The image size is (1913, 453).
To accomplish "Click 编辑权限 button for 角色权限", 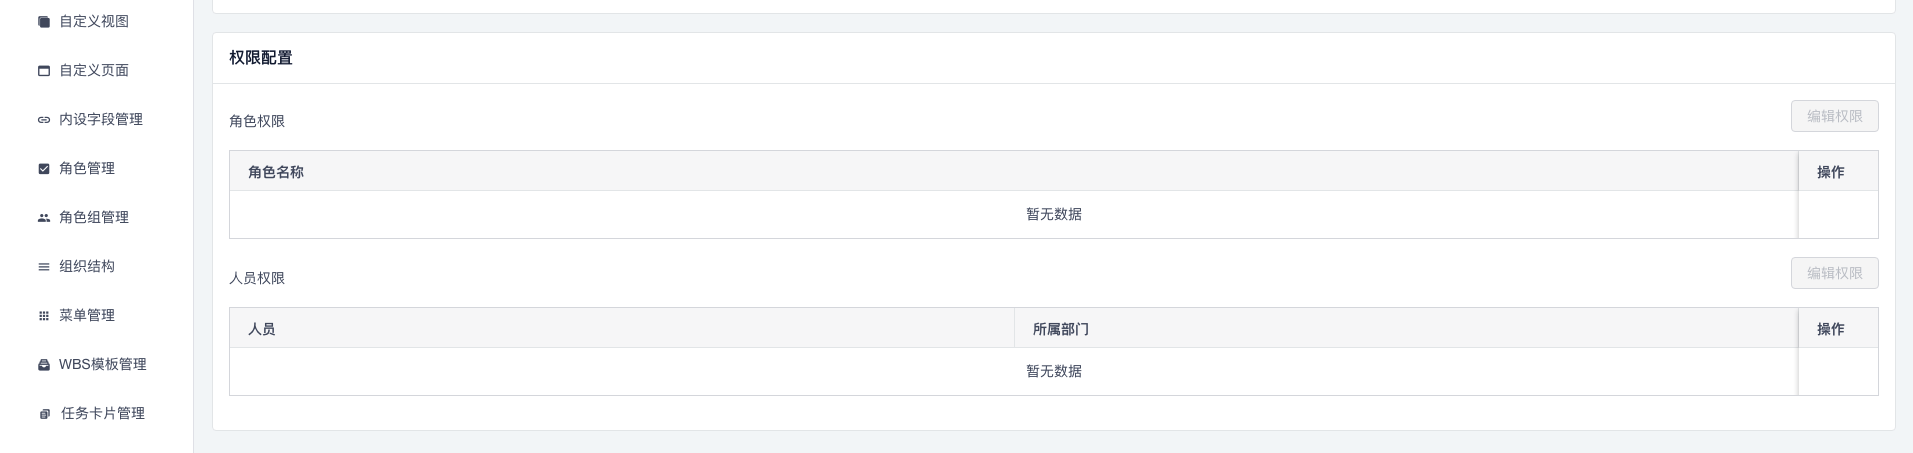I will [1834, 116].
